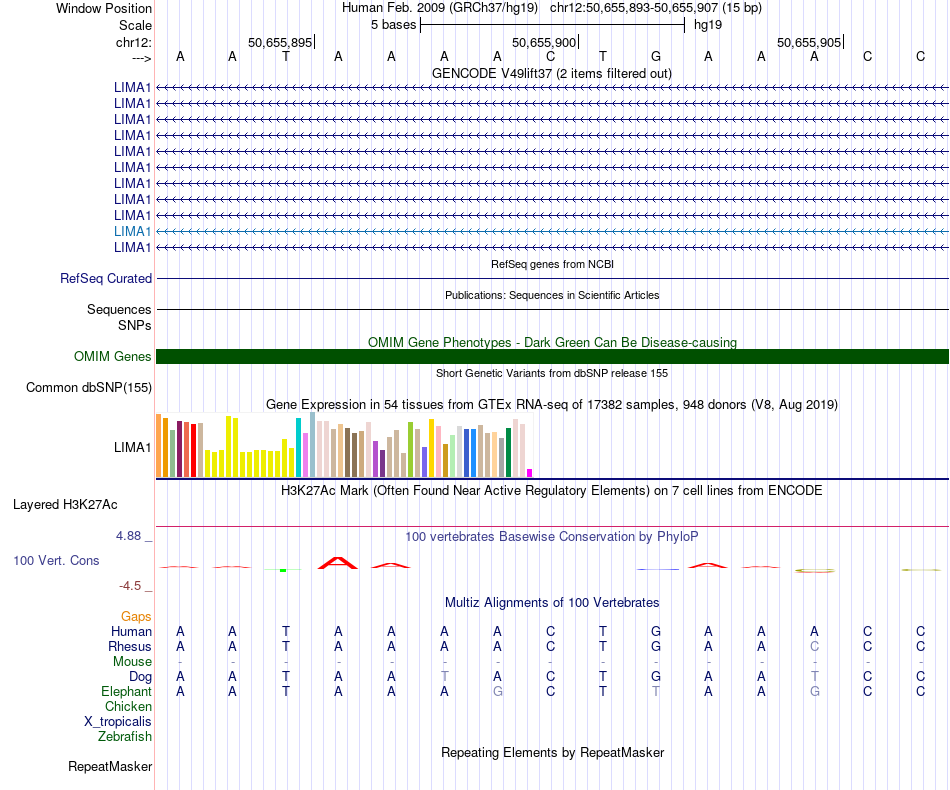Click the -4.5 PhyloP lower scale value
This screenshot has height=790, width=950.
[x=130, y=586]
